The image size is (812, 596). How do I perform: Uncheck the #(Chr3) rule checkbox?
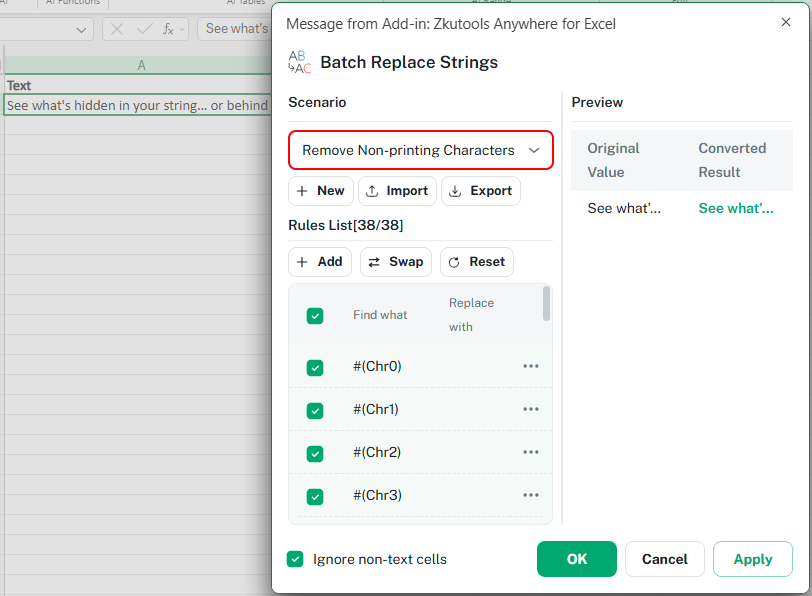point(315,497)
